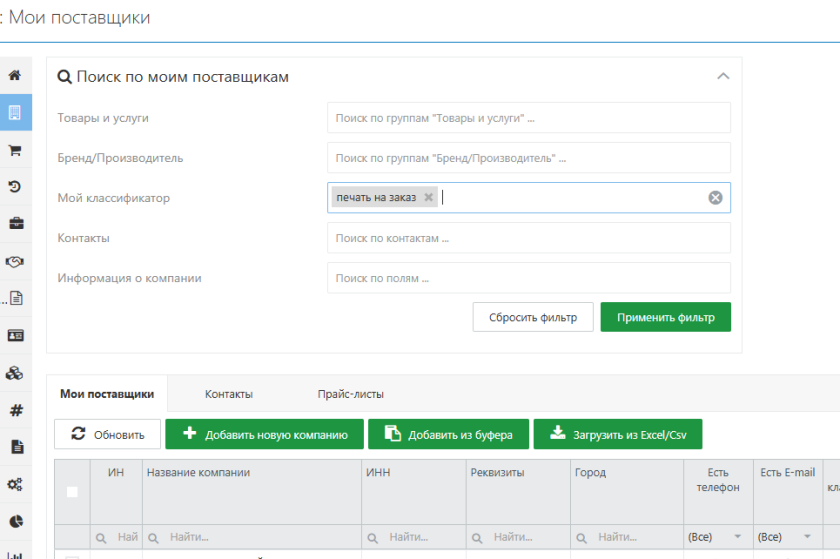Viewport: 840px width, 559px height.
Task: Open the 'Есть телефон' filter dropdown
Action: (716, 537)
